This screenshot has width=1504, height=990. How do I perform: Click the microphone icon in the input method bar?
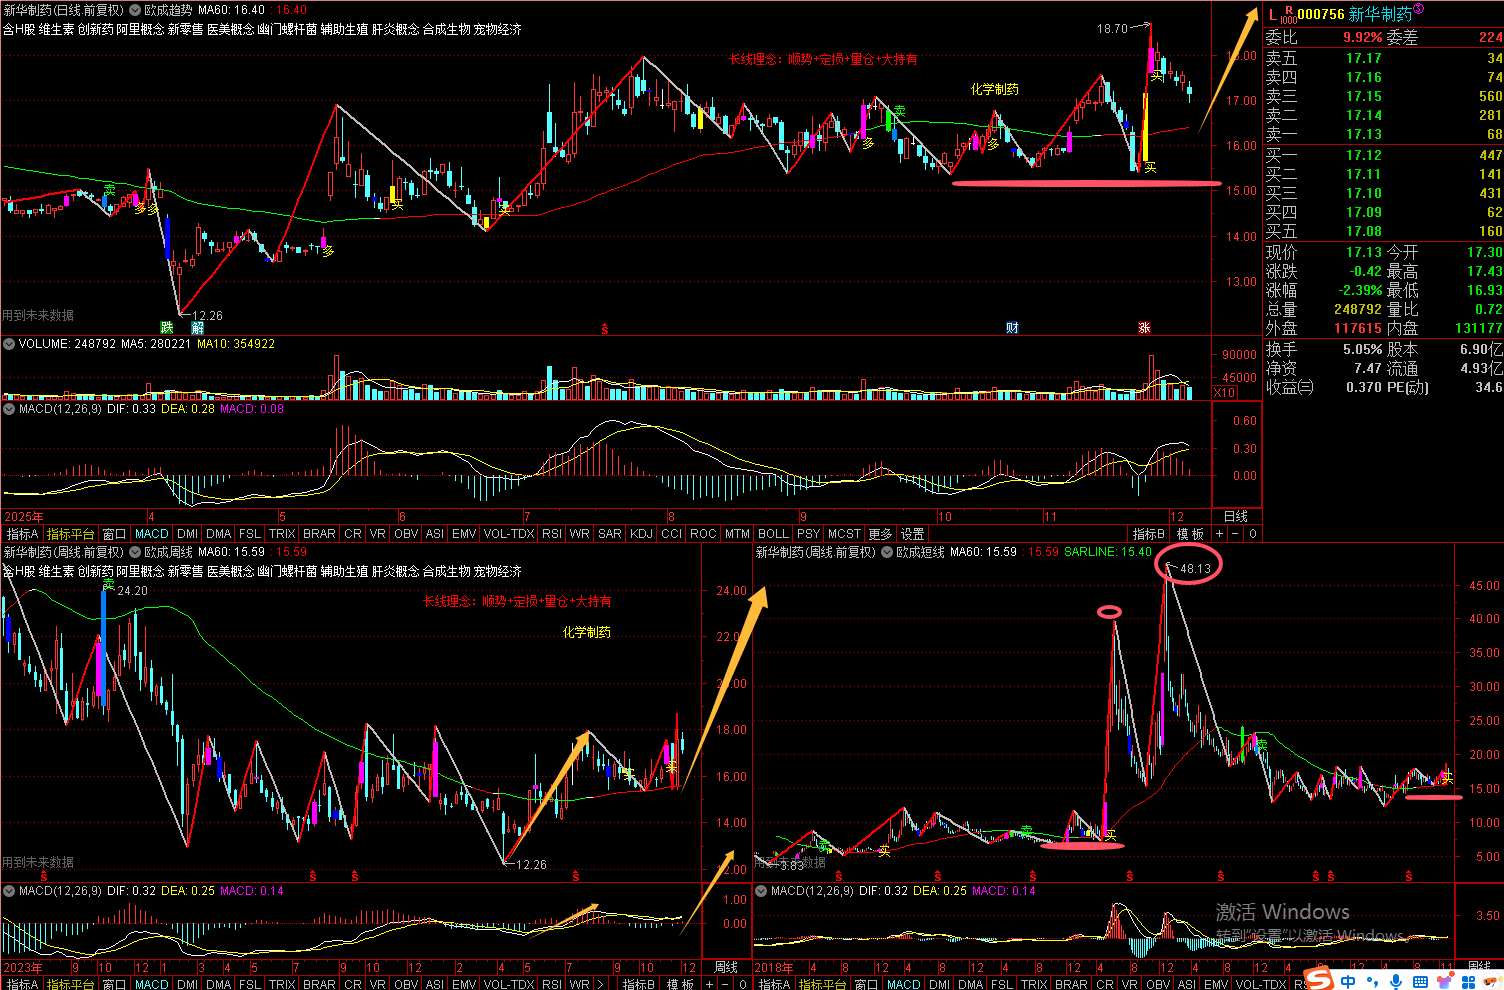tap(1396, 981)
